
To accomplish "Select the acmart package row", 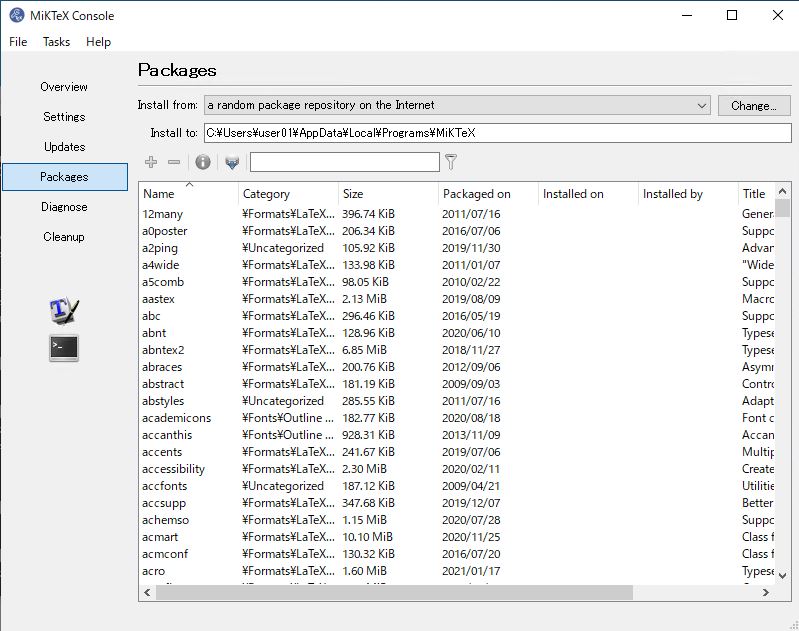I will 457,537.
